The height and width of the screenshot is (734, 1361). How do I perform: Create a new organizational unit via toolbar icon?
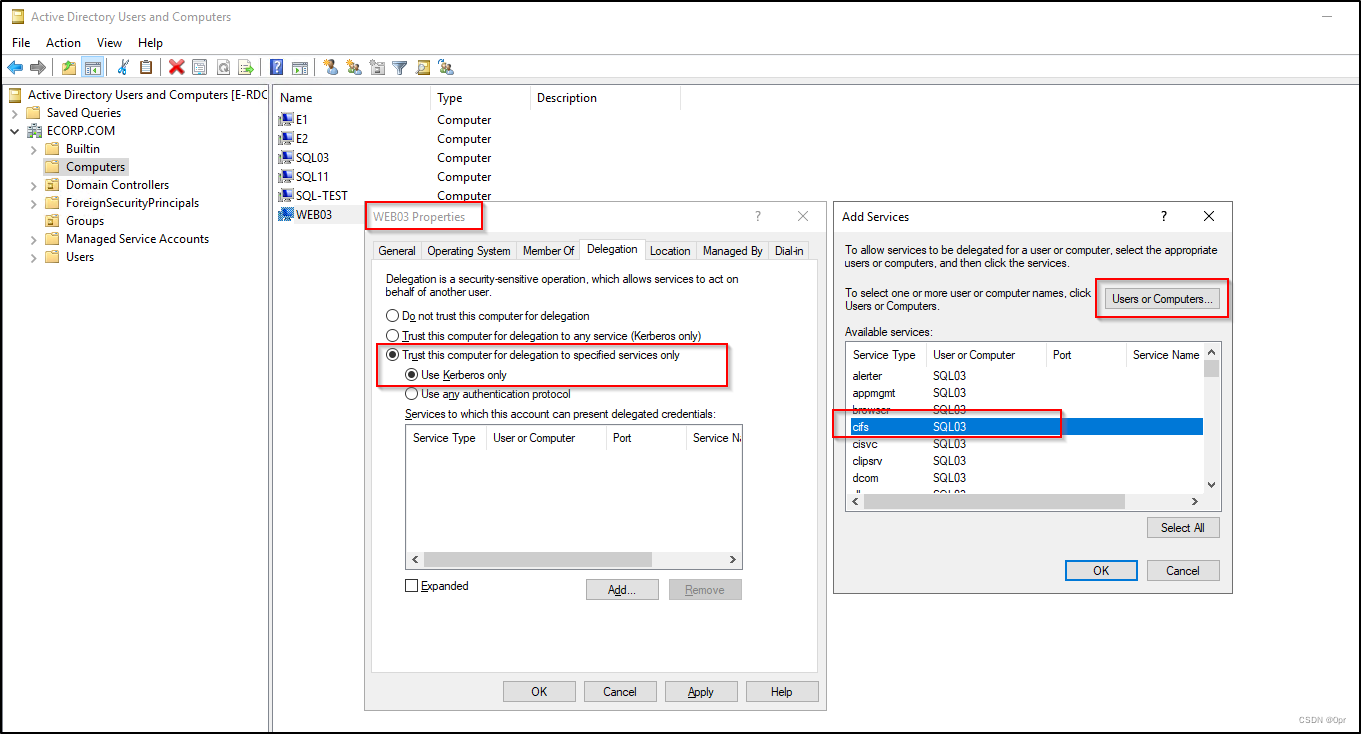click(377, 67)
